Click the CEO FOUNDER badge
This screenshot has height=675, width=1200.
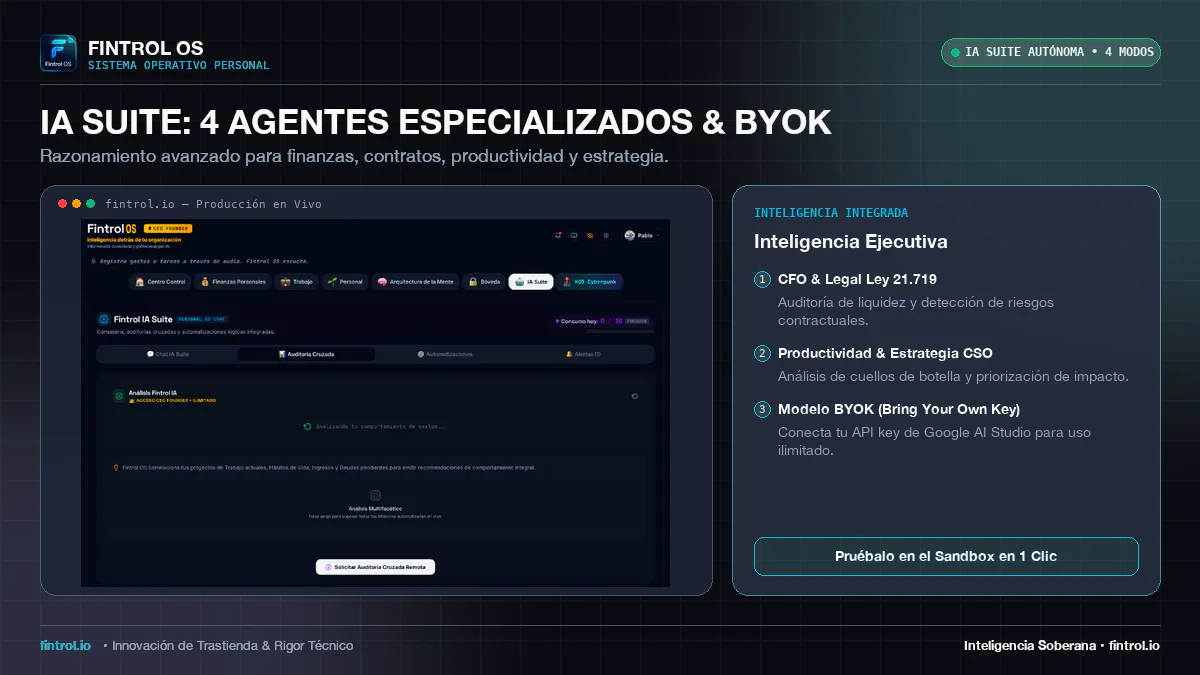pos(168,228)
